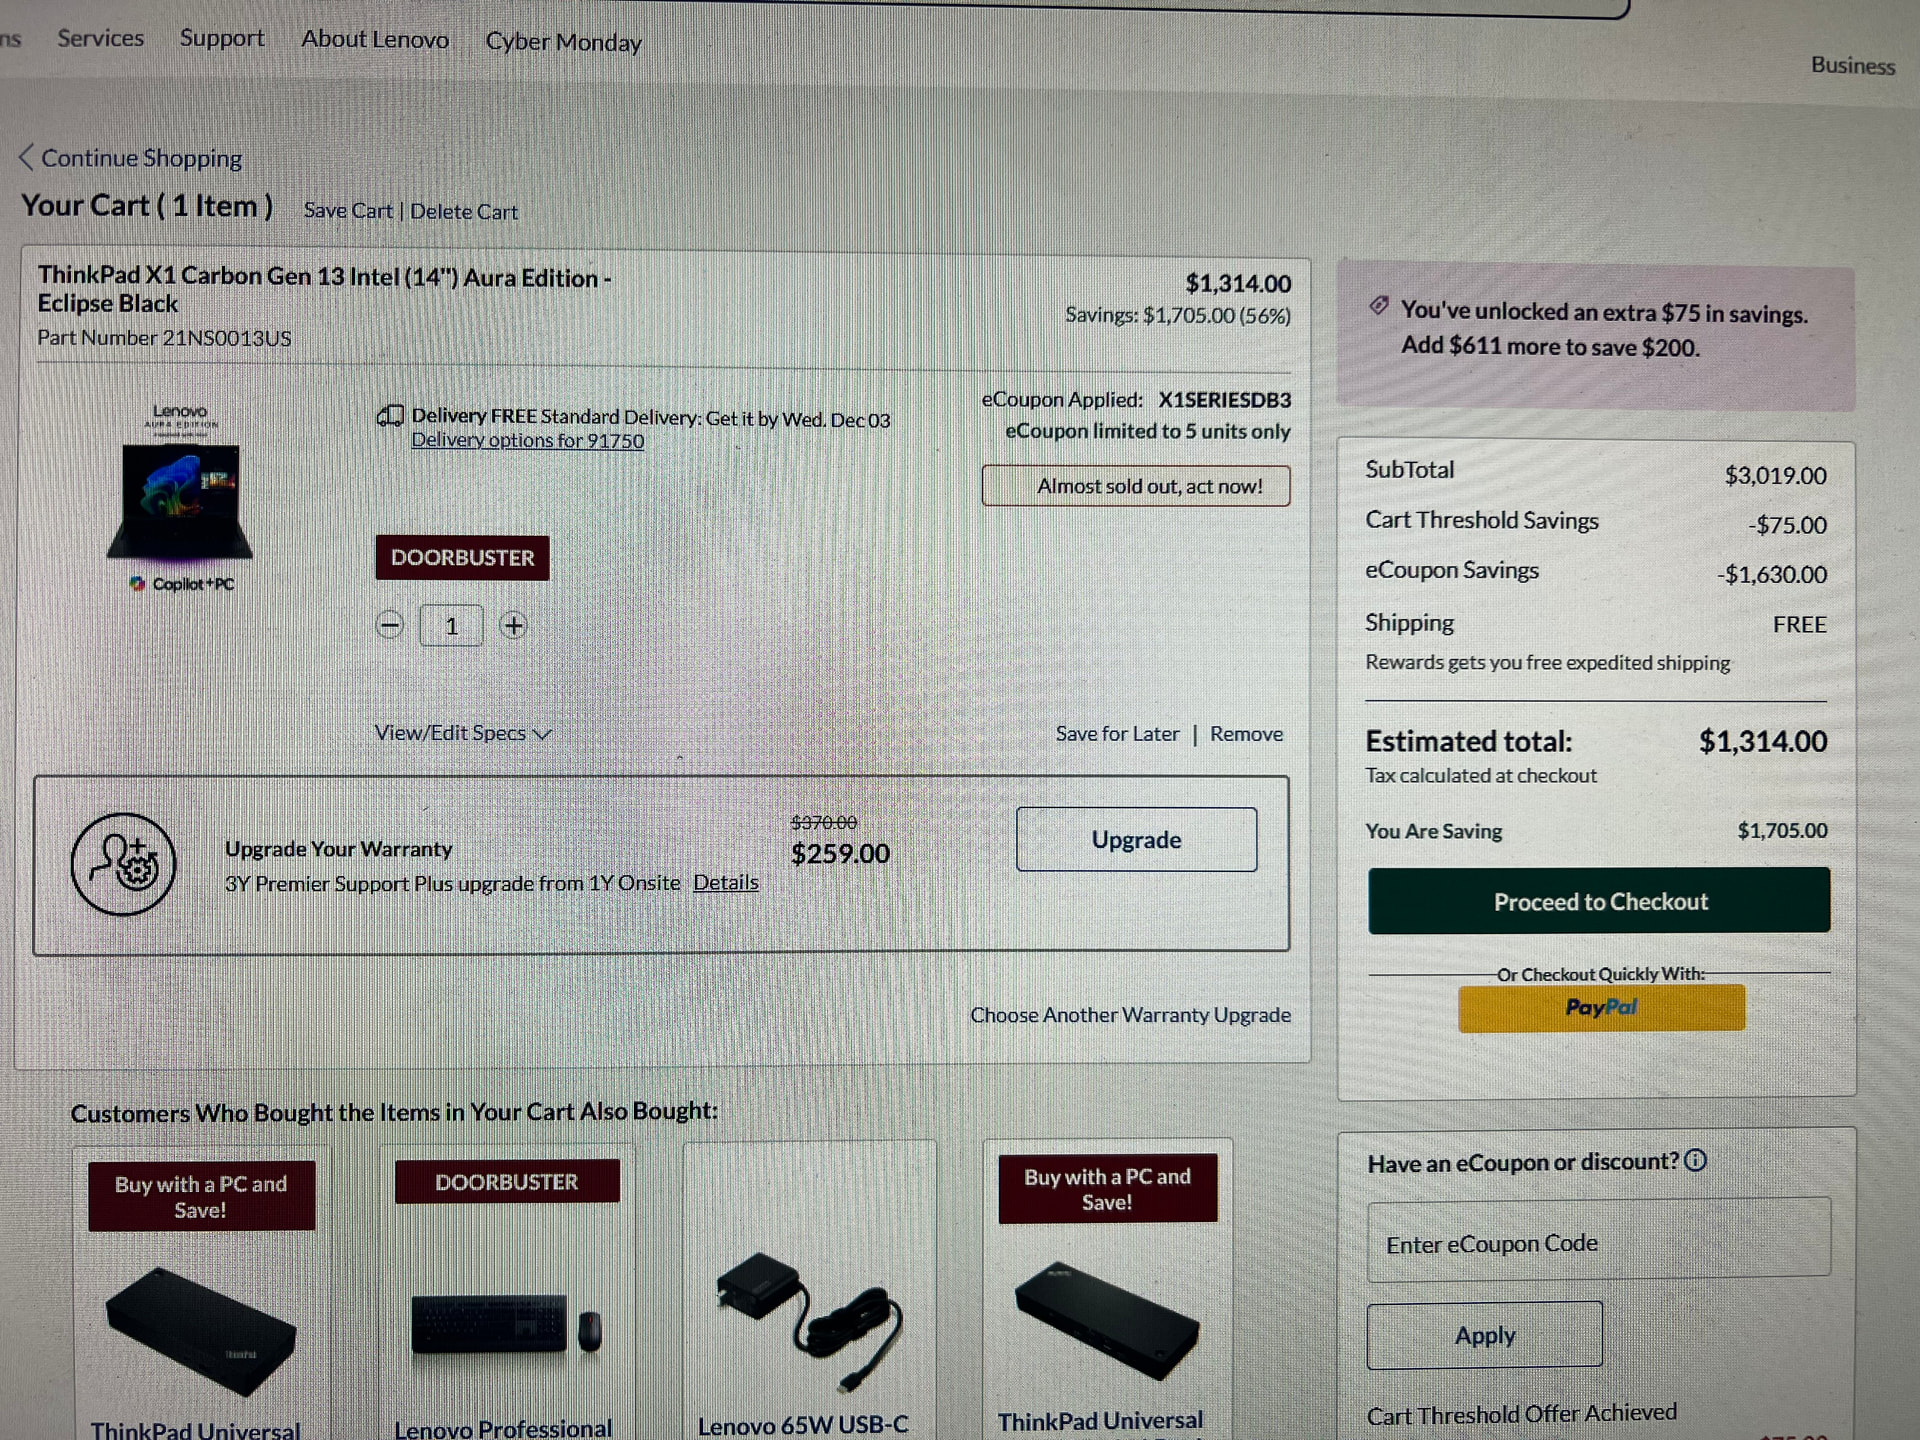Increase quantity with the plus icon
The width and height of the screenshot is (1920, 1440).
pos(513,626)
